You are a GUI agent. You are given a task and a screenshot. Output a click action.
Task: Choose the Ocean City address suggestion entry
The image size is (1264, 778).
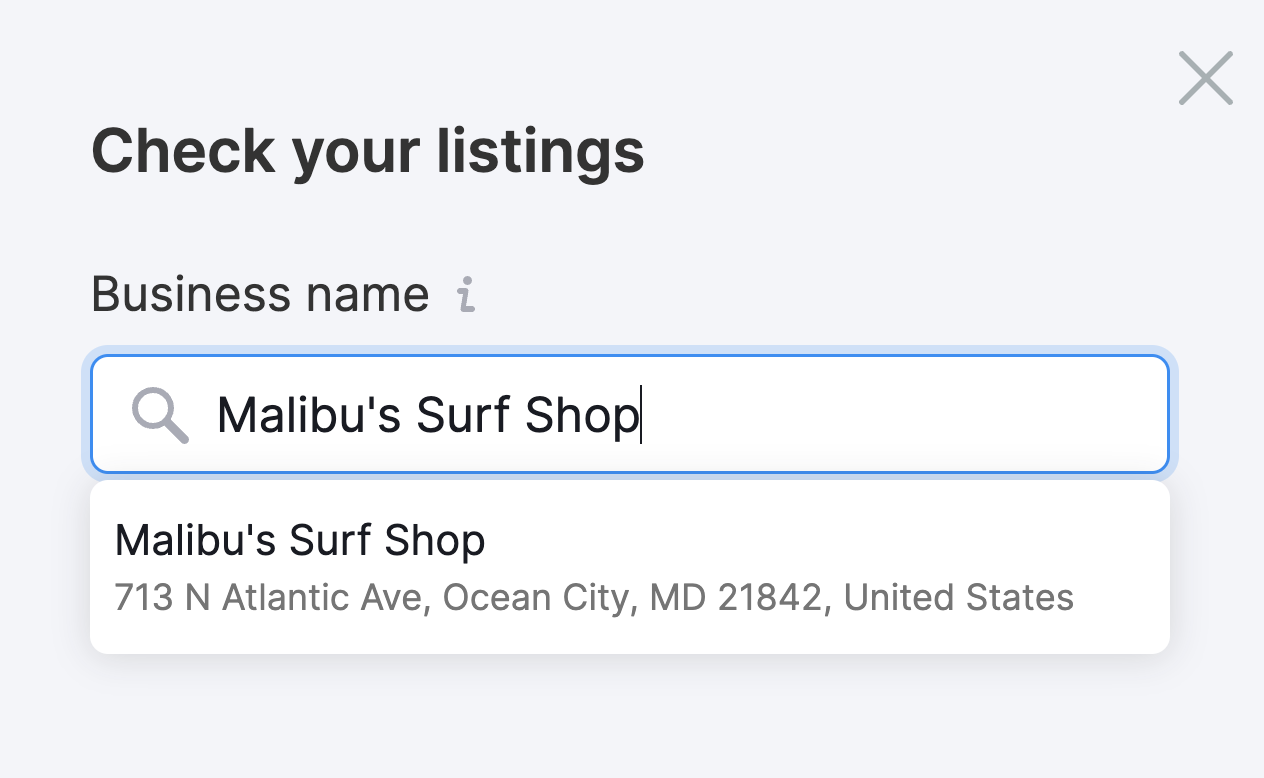pyautogui.click(x=595, y=597)
